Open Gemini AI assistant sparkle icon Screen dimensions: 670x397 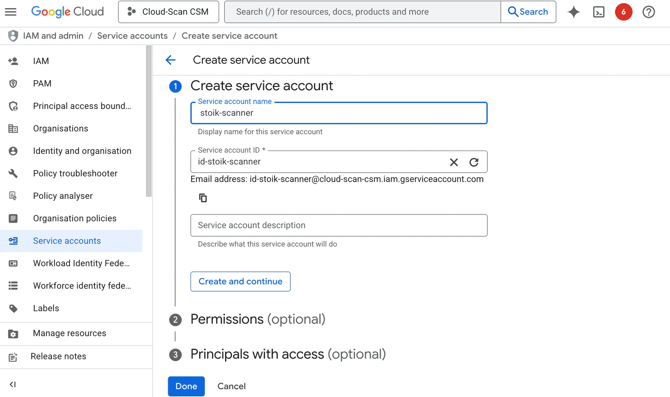tap(574, 12)
